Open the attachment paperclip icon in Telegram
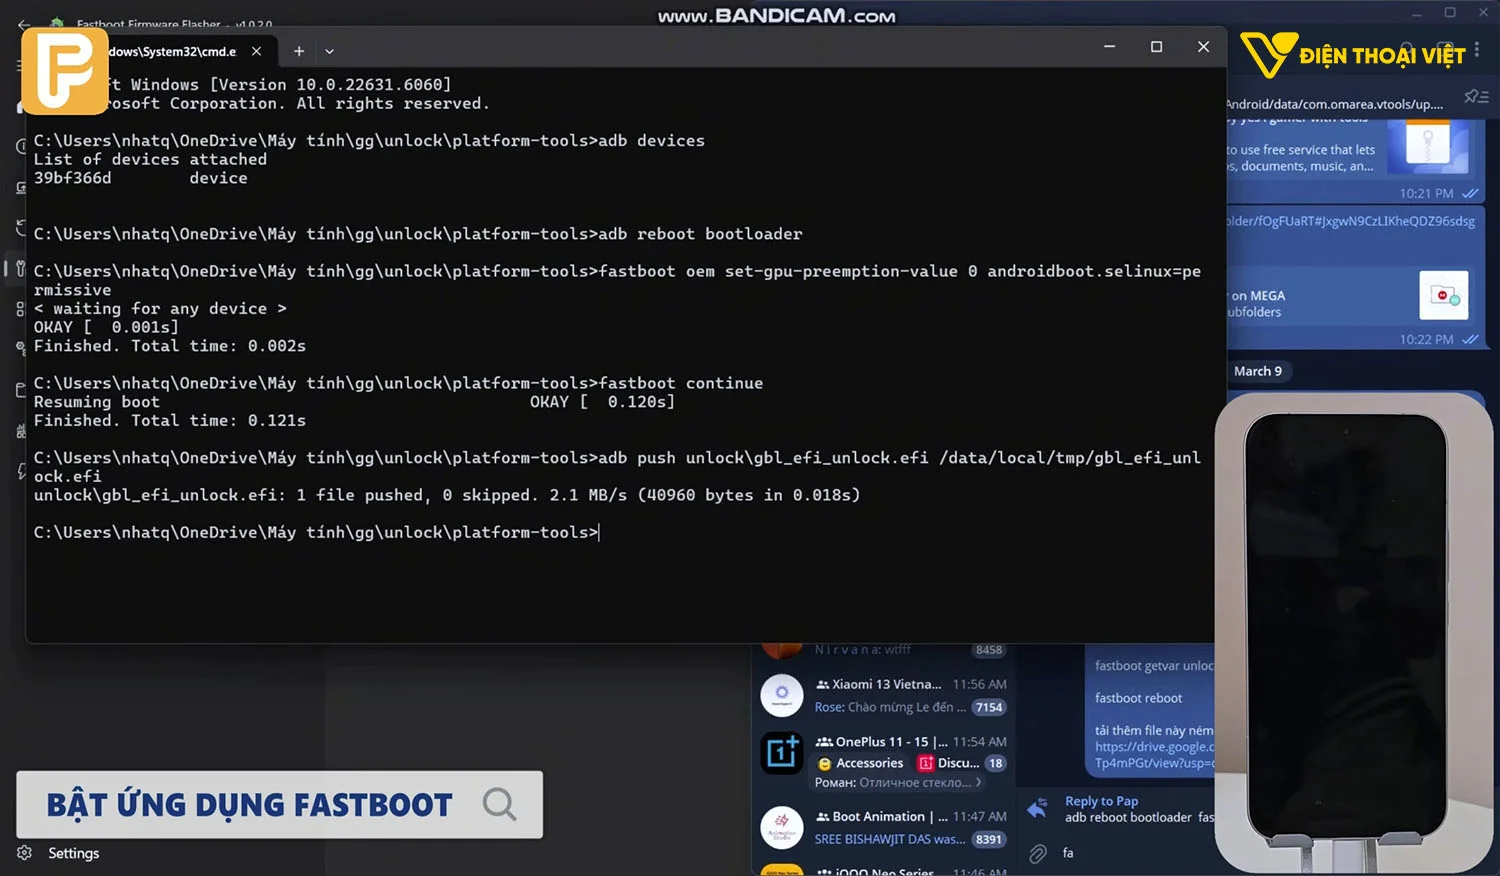This screenshot has height=876, width=1500. click(1038, 854)
